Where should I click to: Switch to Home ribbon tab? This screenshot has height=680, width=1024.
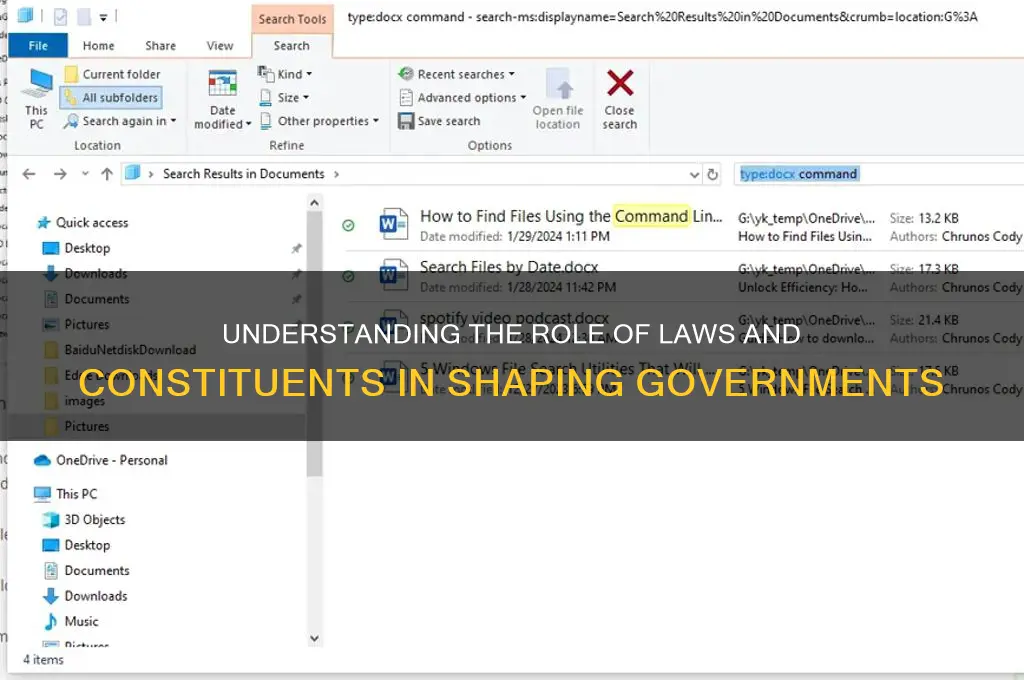[x=99, y=46]
